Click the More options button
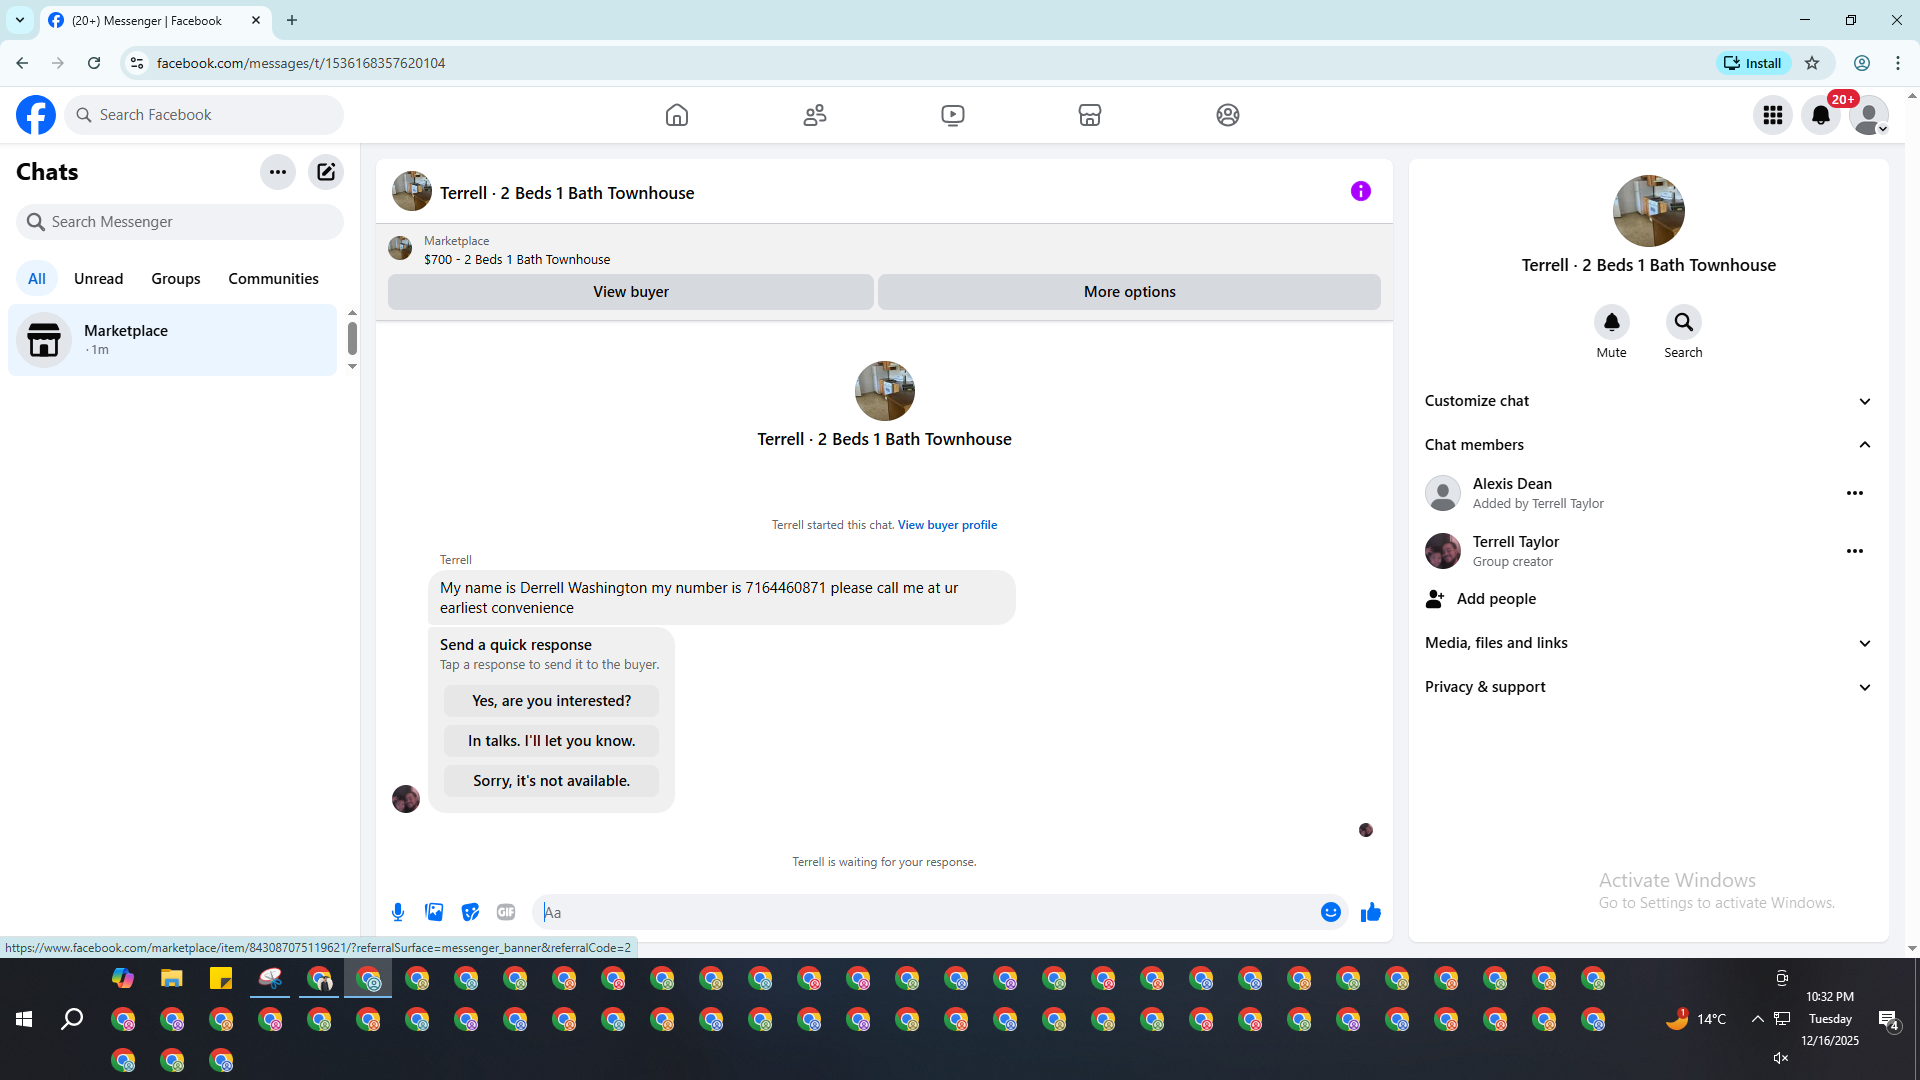 [x=1130, y=292]
